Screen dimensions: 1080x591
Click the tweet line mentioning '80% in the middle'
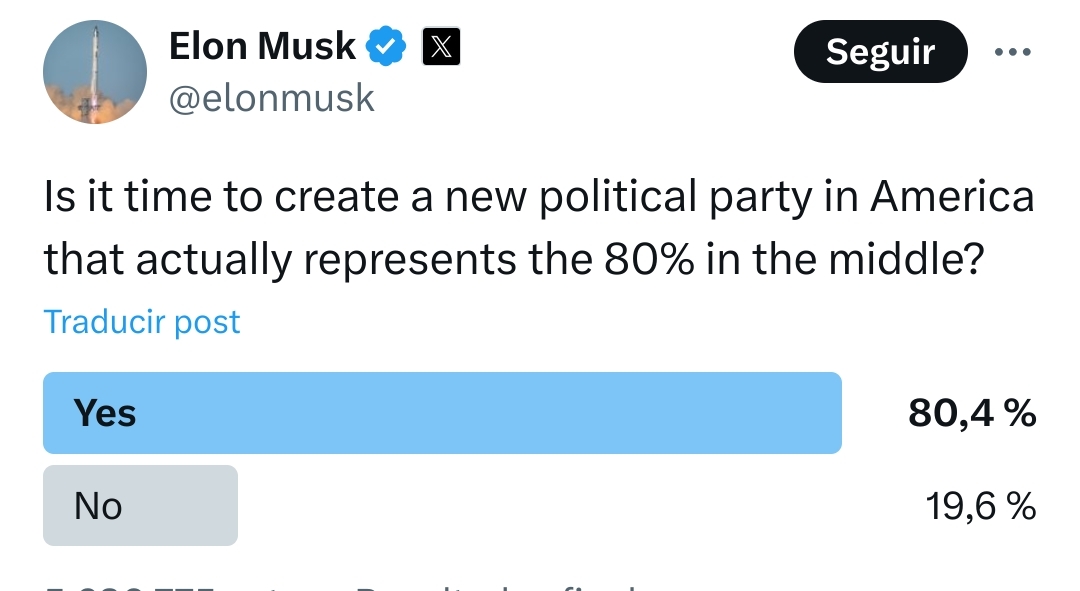pyautogui.click(x=514, y=260)
